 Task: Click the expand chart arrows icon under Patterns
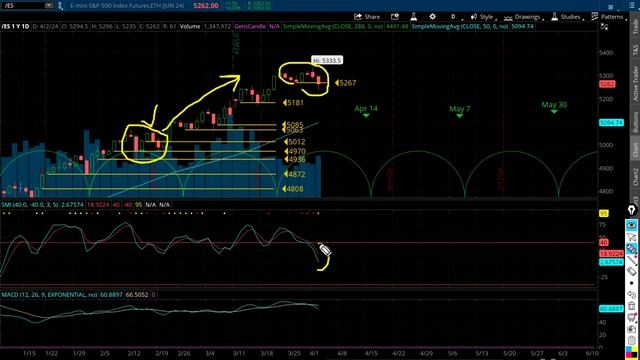[x=604, y=27]
